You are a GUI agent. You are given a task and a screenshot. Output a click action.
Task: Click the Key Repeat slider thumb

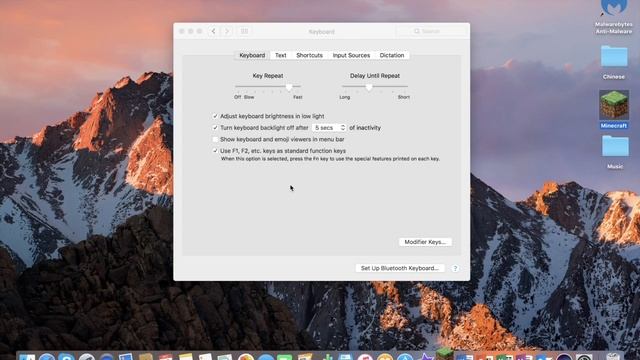pyautogui.click(x=289, y=87)
